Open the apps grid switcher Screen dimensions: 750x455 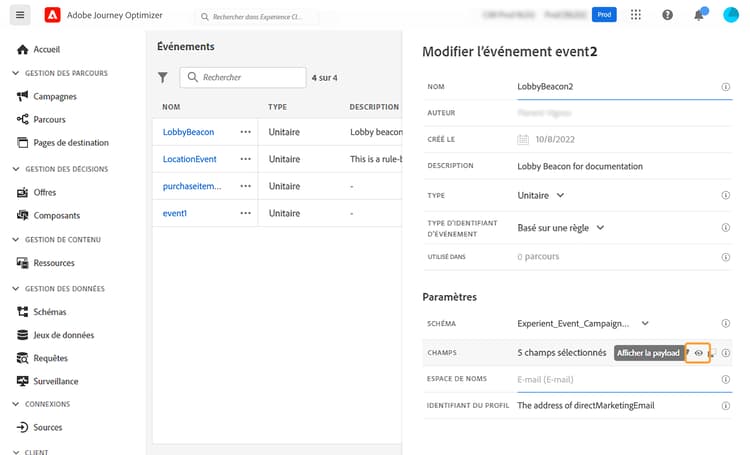coord(635,15)
